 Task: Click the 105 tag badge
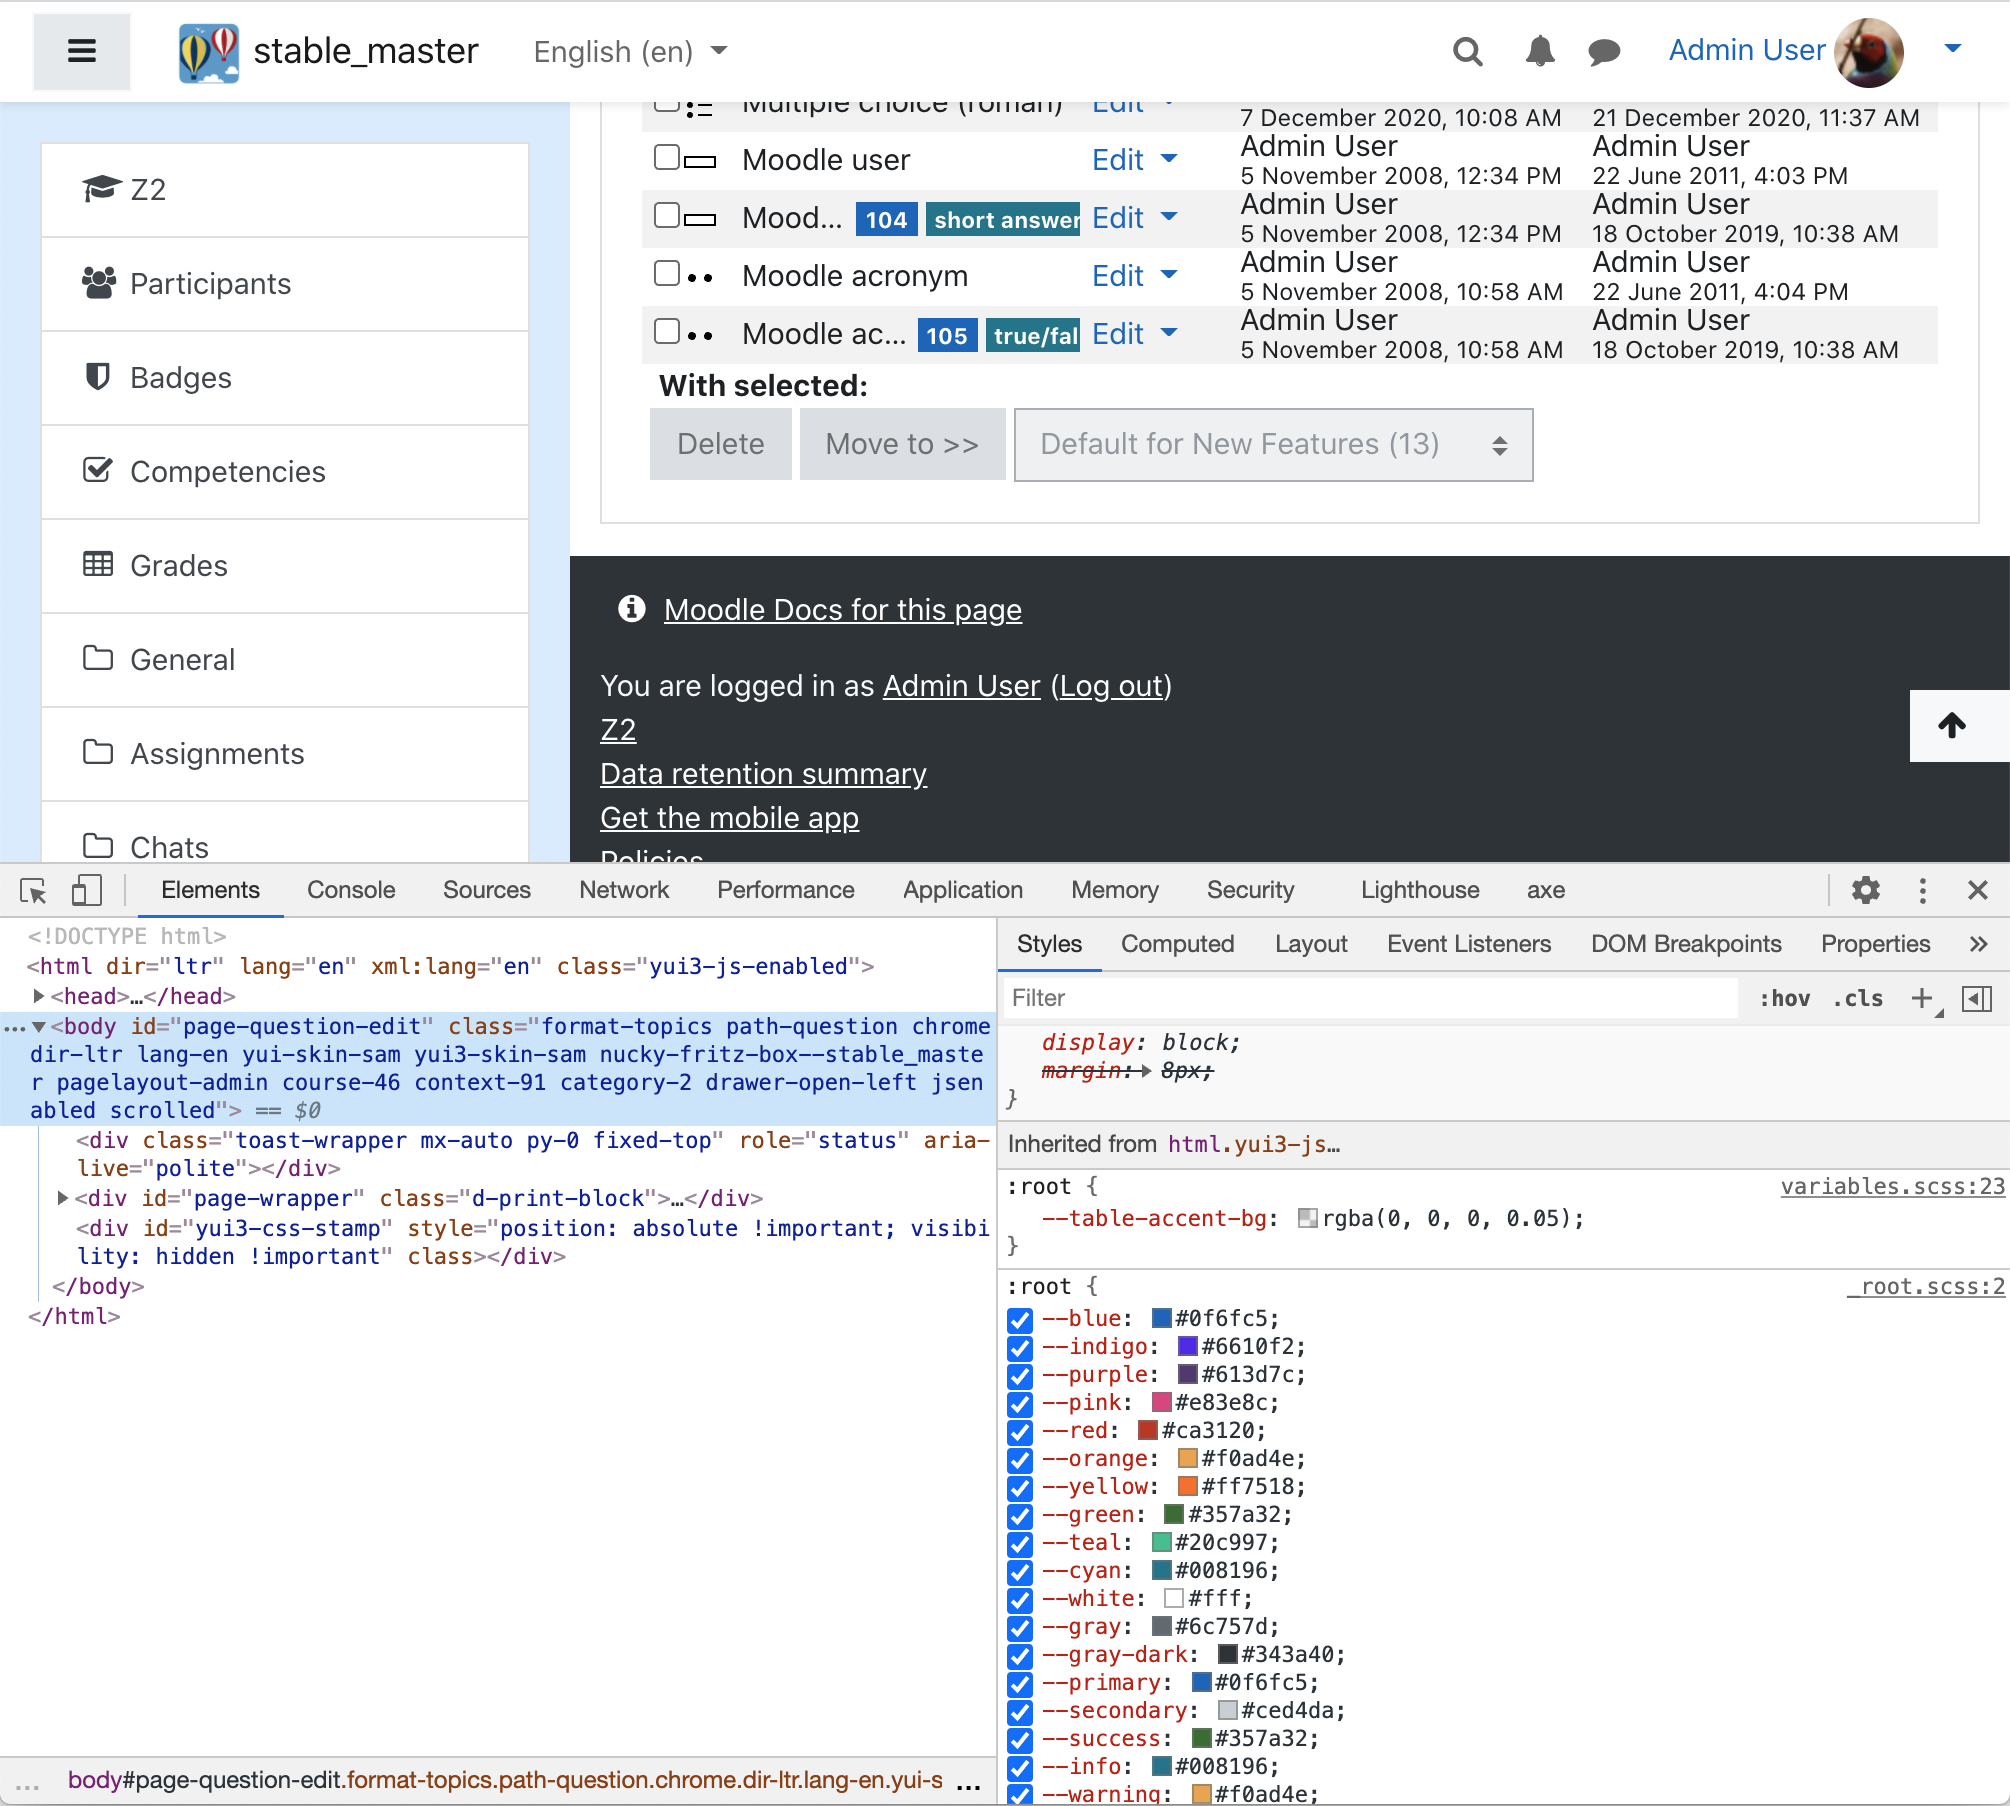[947, 336]
